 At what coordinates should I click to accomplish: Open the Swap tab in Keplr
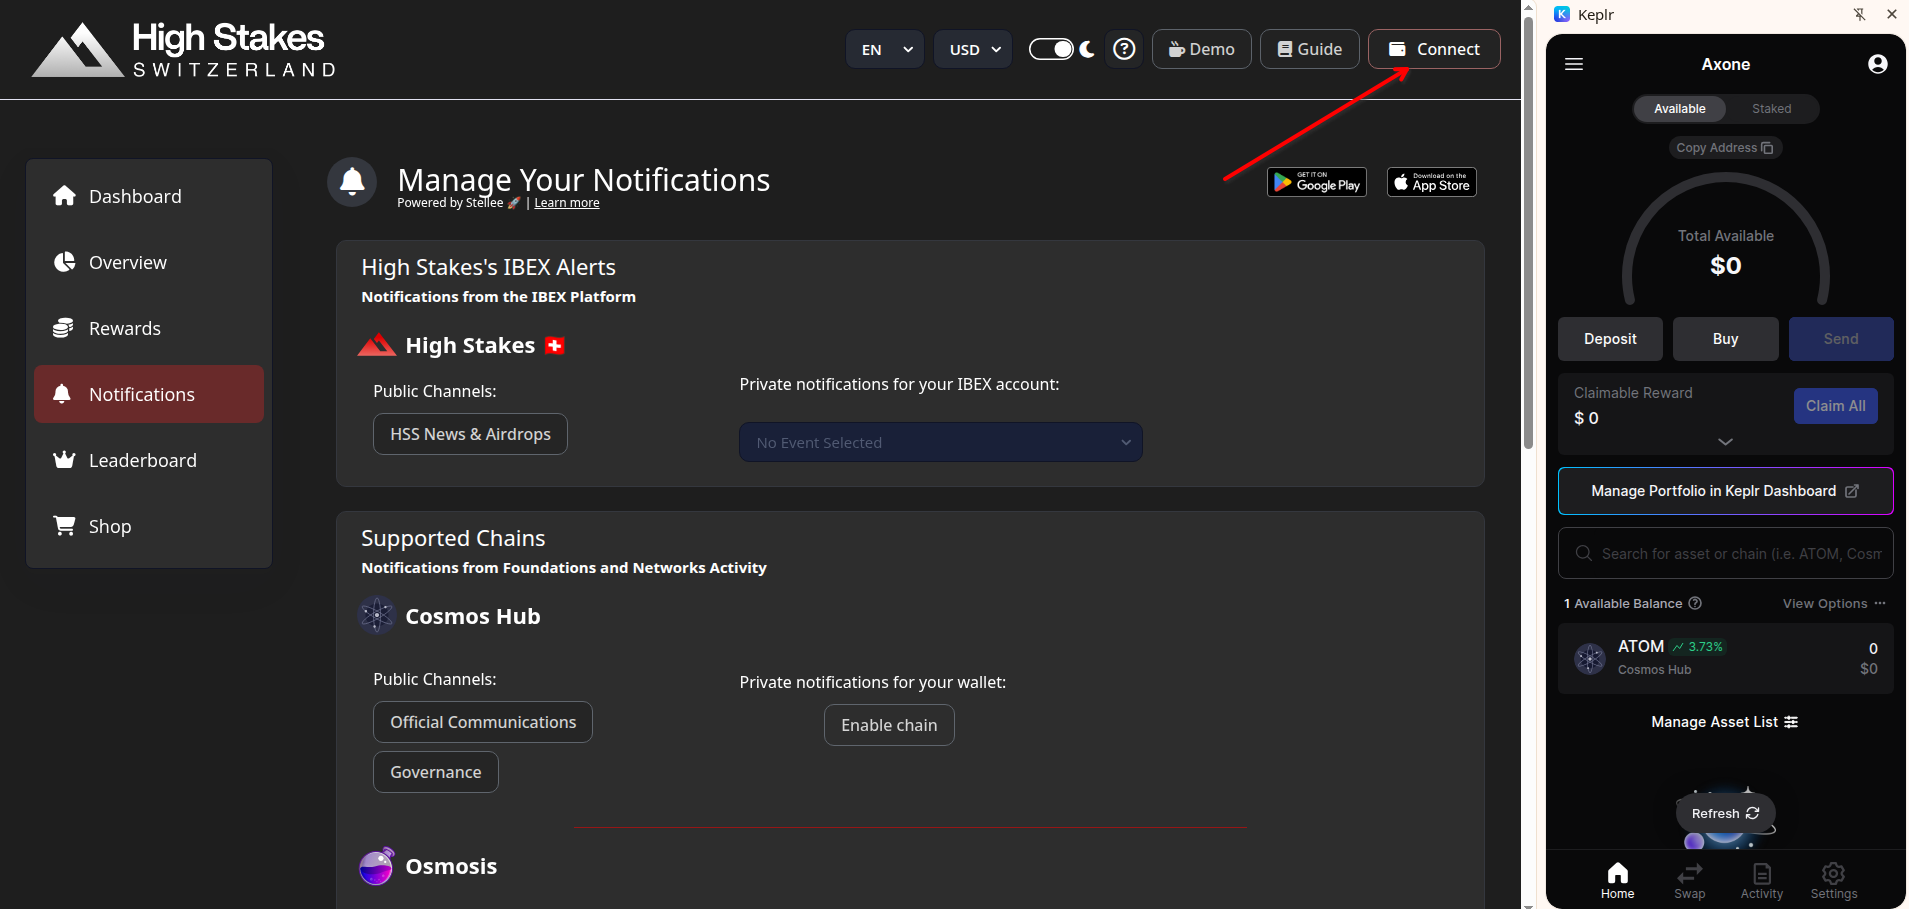(1689, 880)
